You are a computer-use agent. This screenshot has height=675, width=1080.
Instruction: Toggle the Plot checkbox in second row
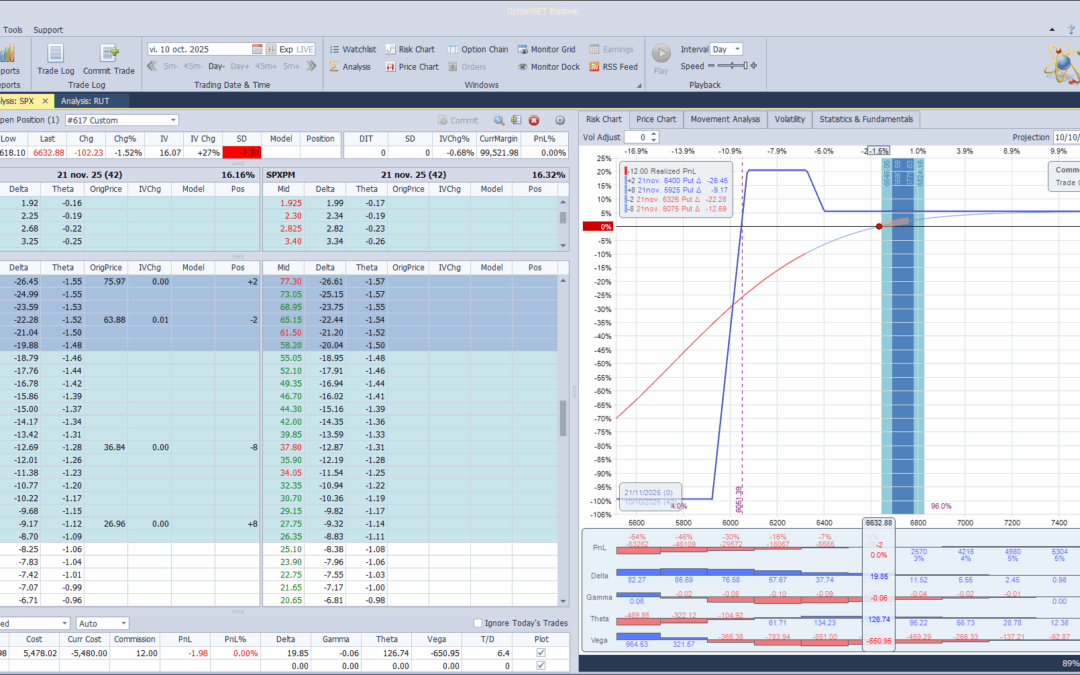[x=541, y=667]
